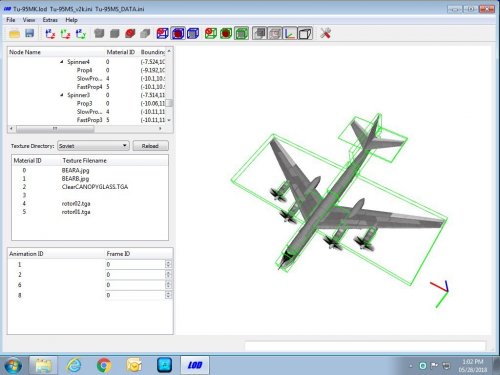This screenshot has height=375, width=500.
Task: Open the Extras menu
Action: click(x=50, y=20)
